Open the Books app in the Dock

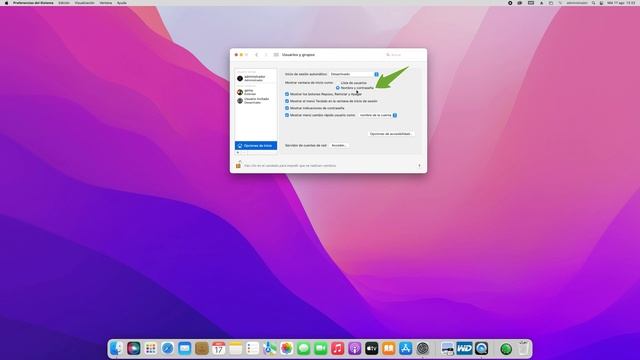[389, 349]
